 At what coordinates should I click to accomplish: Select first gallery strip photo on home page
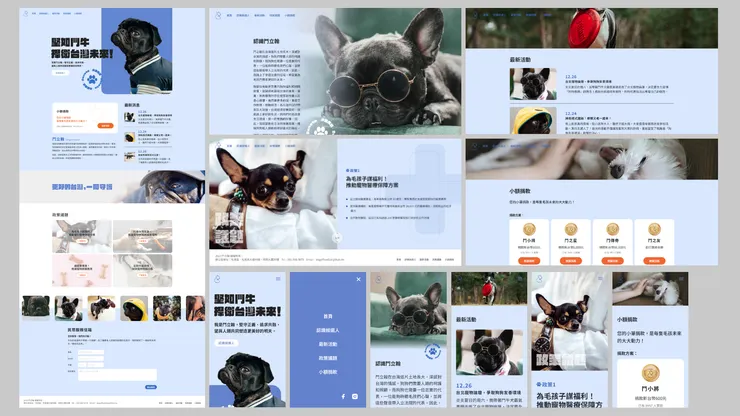click(36, 306)
